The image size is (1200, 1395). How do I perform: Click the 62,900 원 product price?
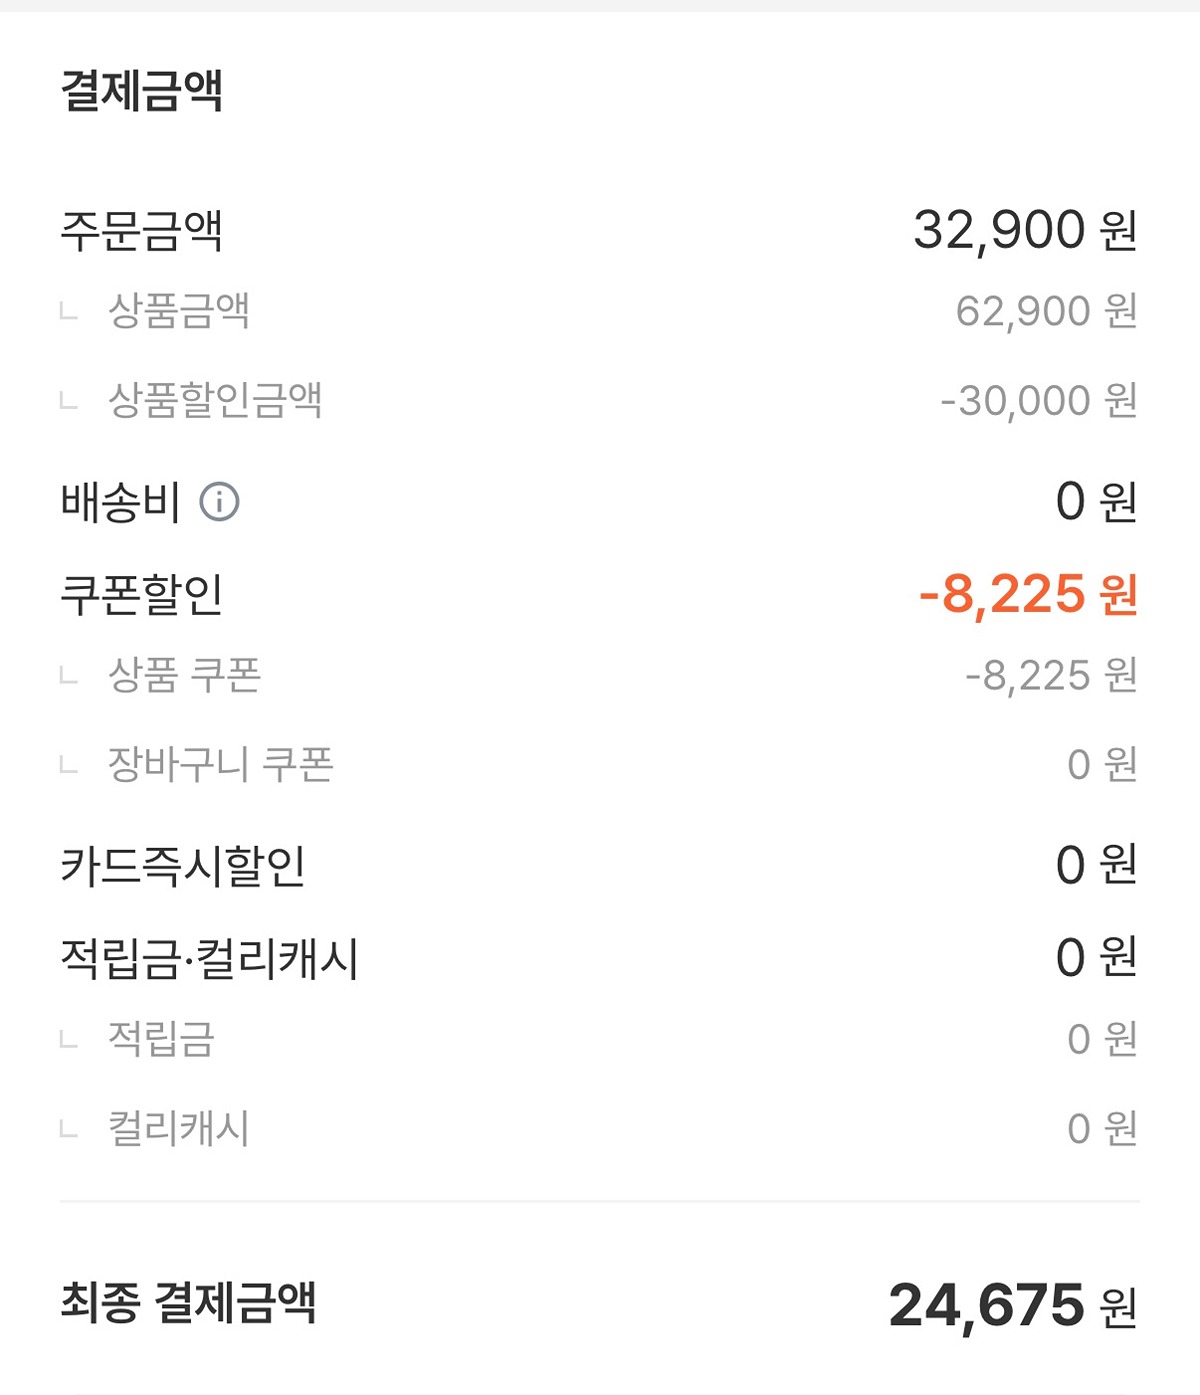[x=1047, y=311]
